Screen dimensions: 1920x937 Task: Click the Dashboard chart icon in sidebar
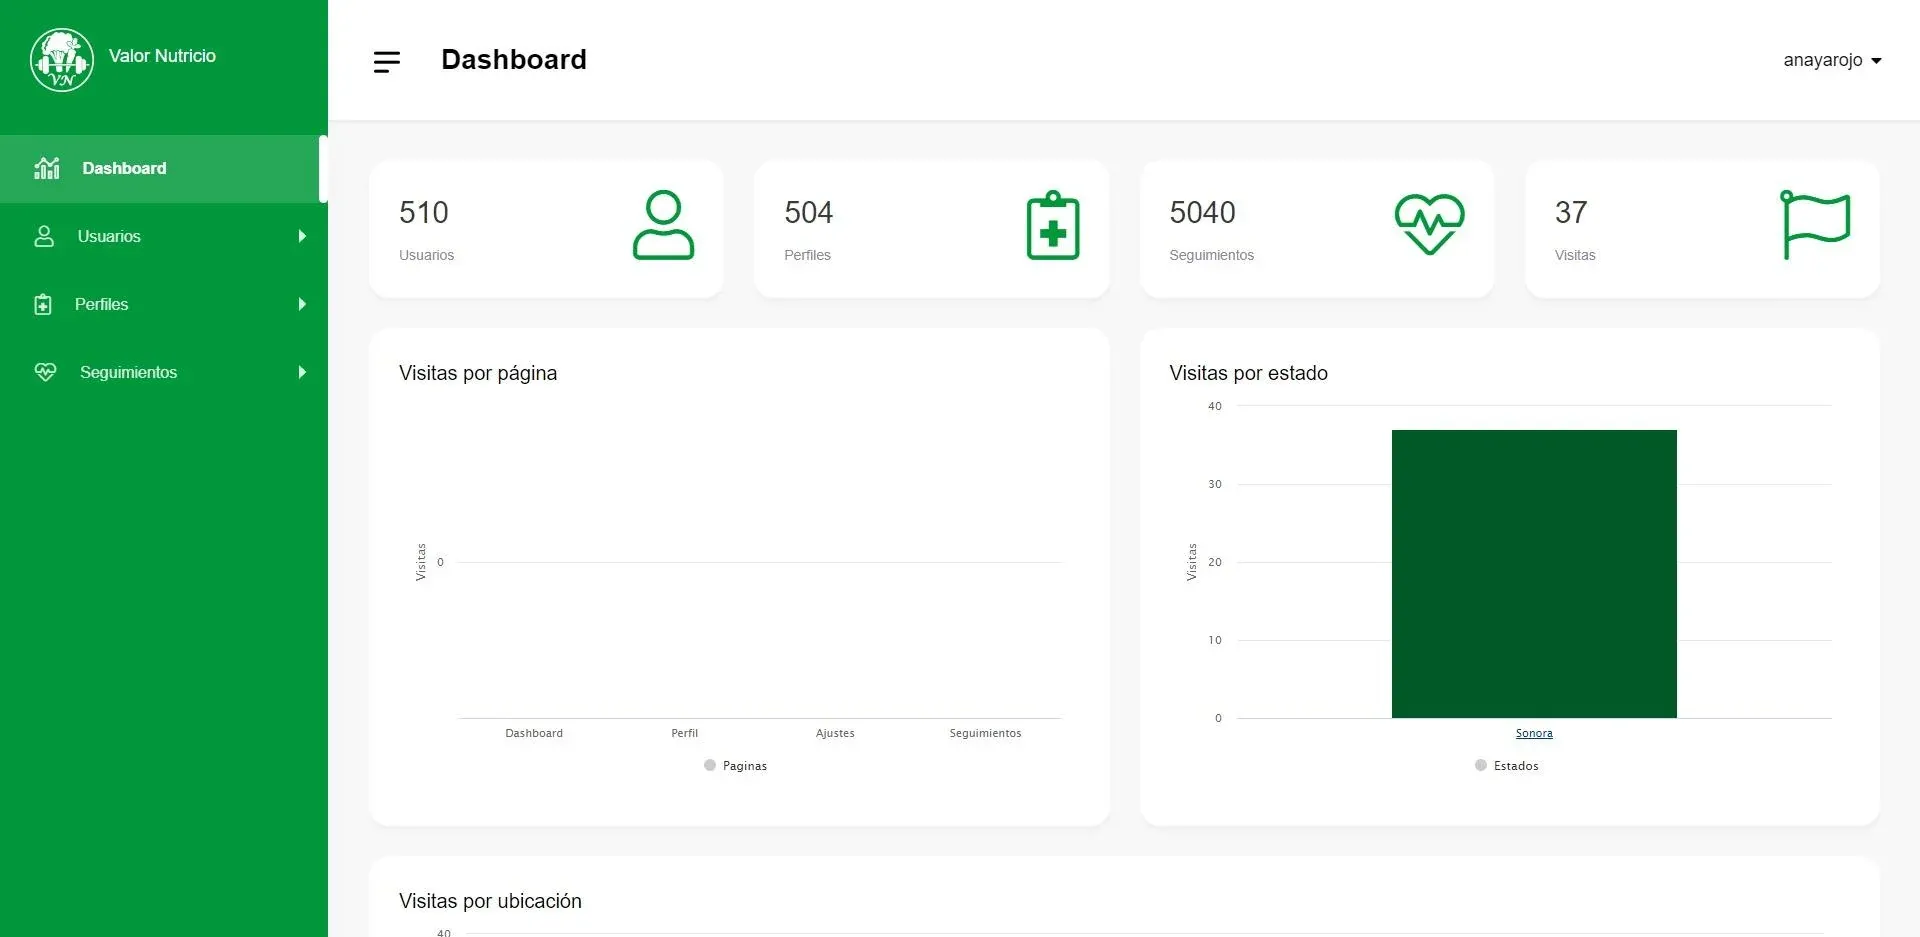[x=47, y=168]
